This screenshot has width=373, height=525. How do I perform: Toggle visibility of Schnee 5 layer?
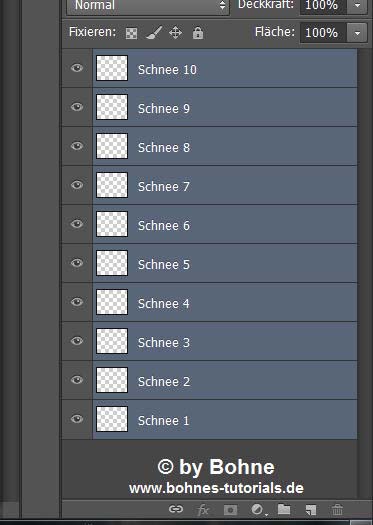click(x=77, y=263)
